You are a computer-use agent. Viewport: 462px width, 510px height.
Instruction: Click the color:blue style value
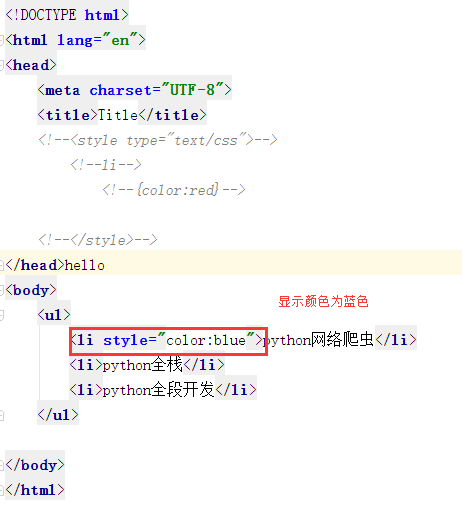[206, 340]
